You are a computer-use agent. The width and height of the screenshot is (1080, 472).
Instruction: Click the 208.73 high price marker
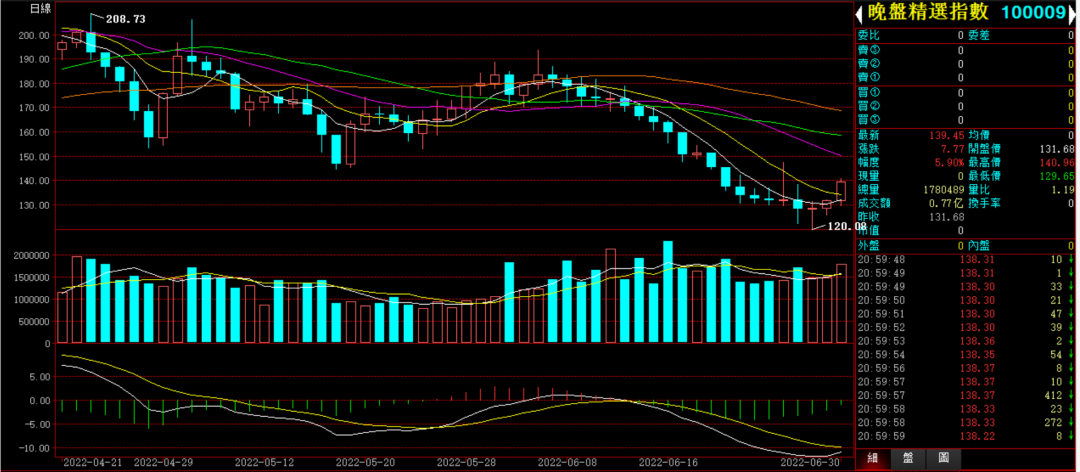click(125, 19)
